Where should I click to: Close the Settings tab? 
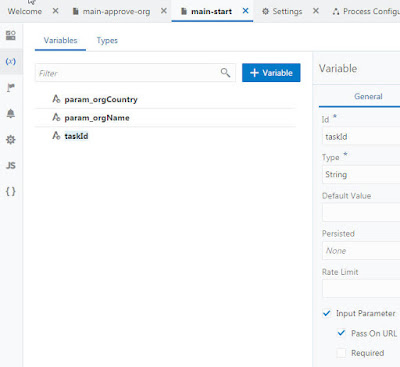pos(316,11)
